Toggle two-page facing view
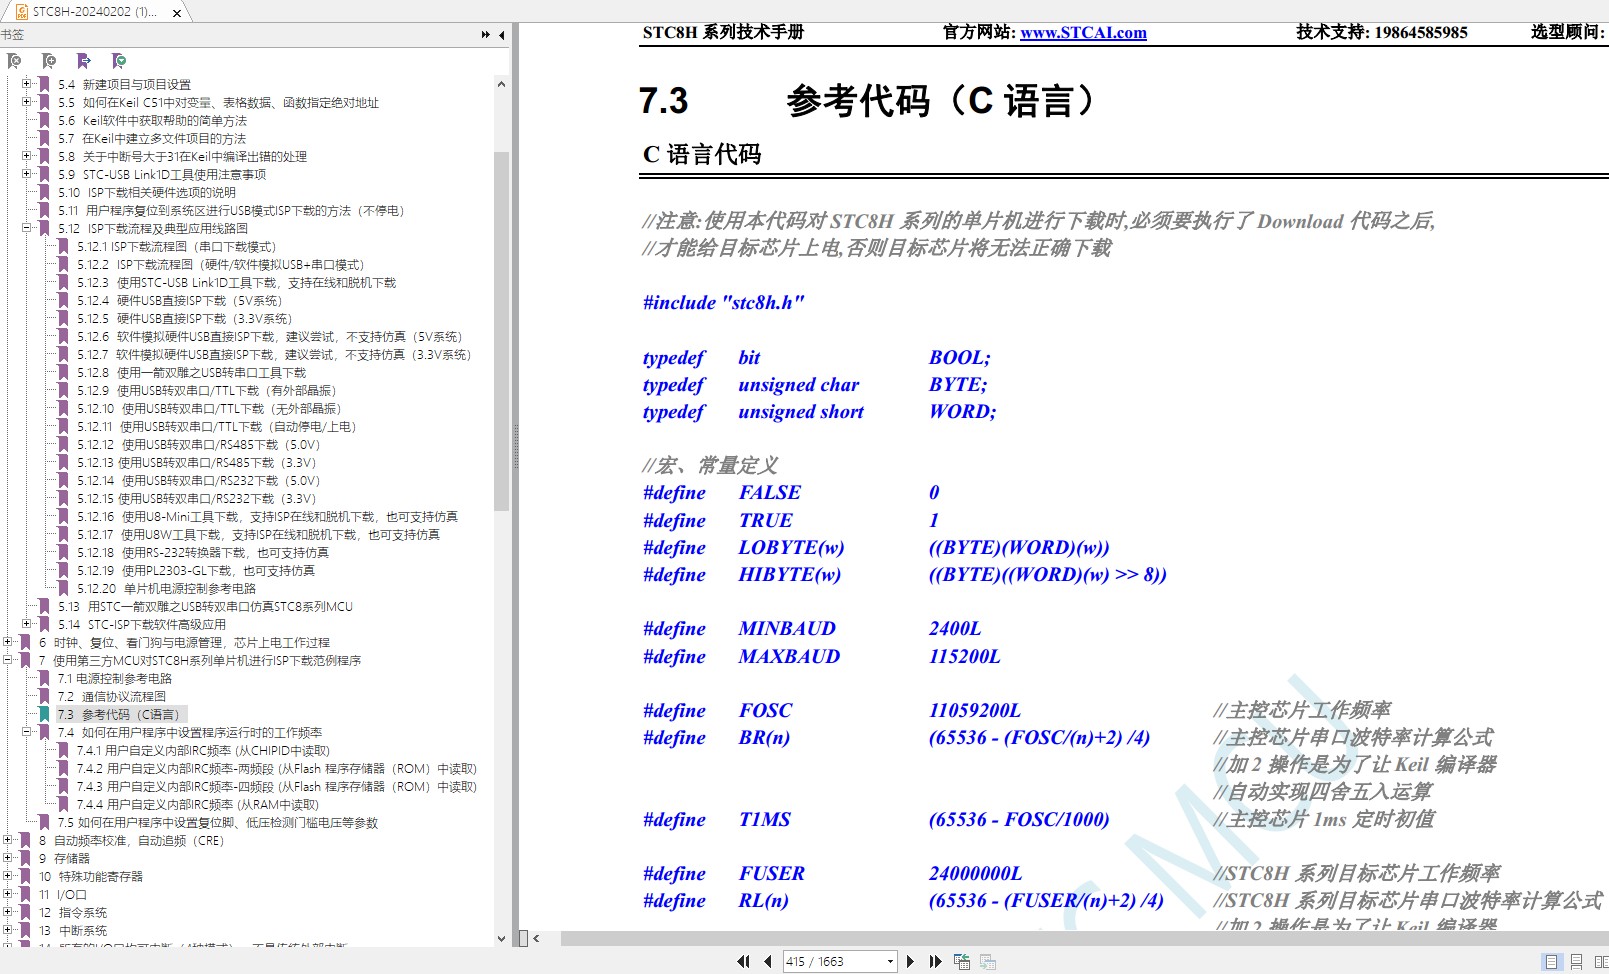Screen dimensions: 1609x974 point(1600,962)
